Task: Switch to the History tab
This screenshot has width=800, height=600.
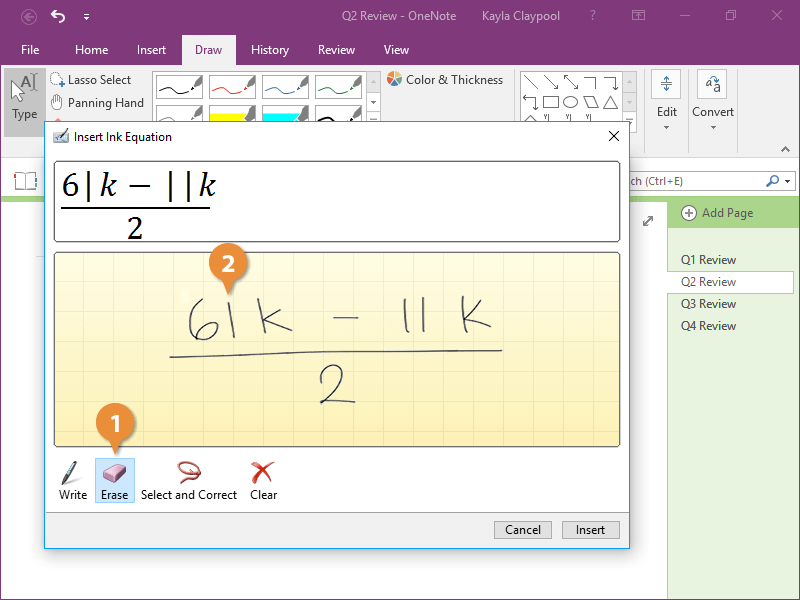Action: coord(270,50)
